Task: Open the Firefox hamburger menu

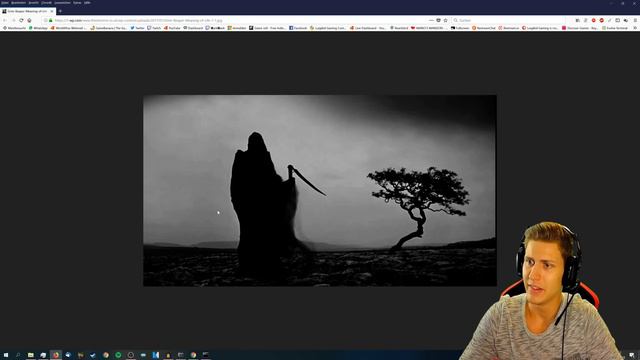Action: (635, 20)
